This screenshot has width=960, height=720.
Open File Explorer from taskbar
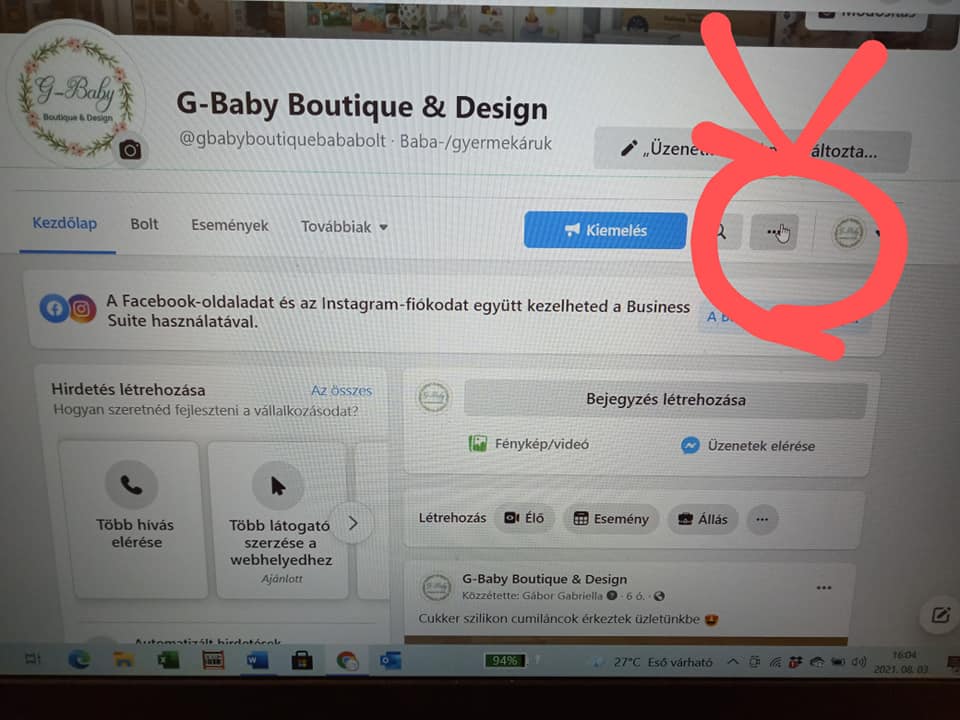124,660
